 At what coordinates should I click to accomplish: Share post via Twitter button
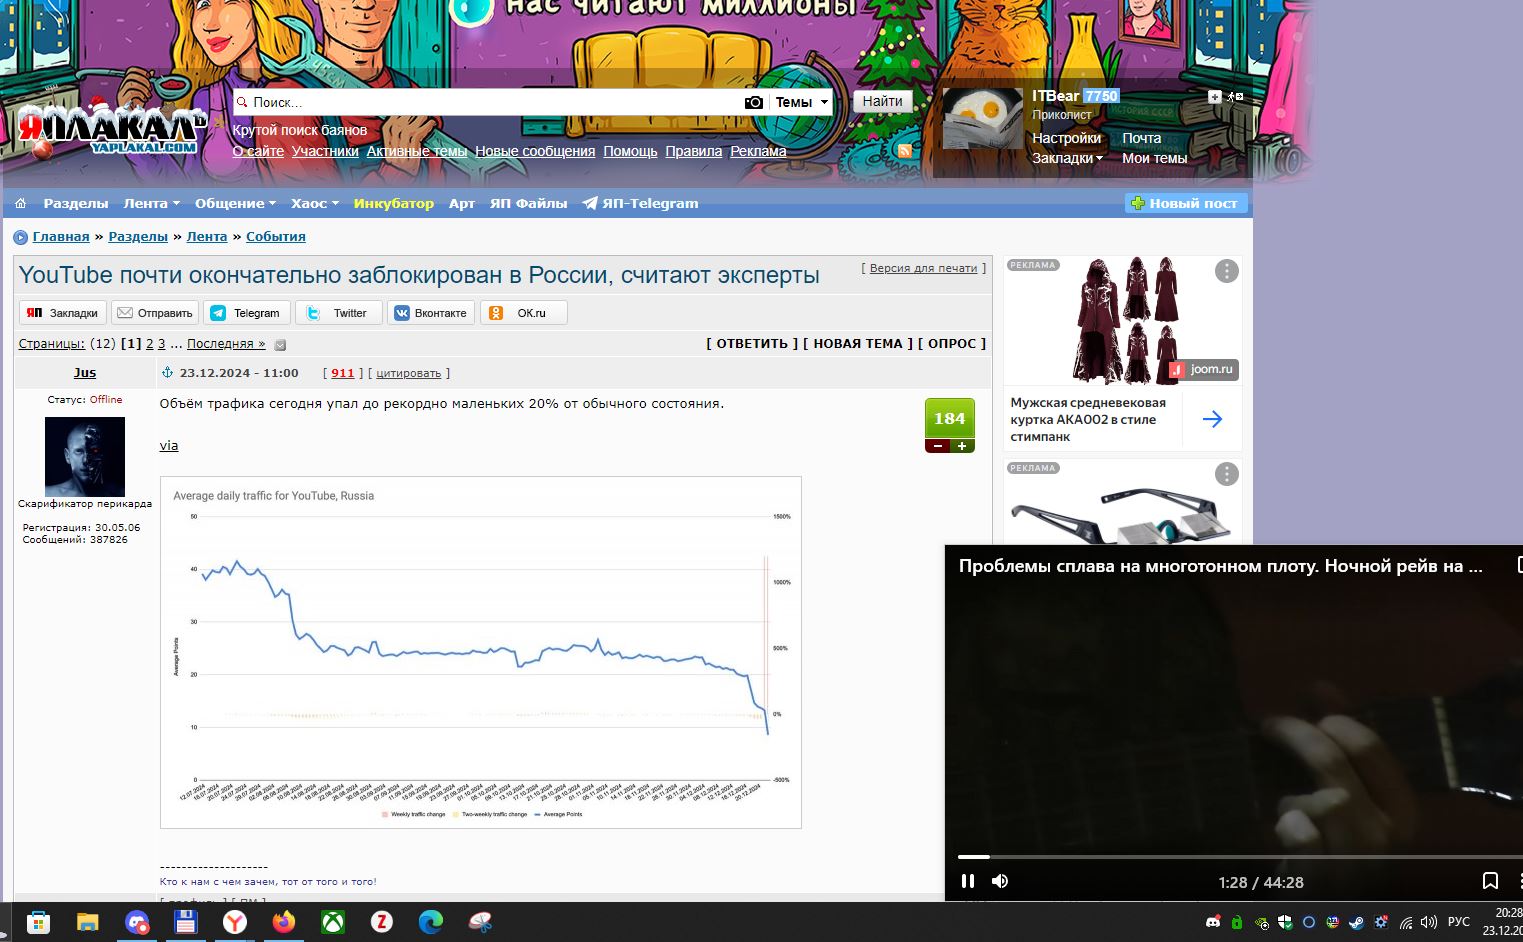tap(339, 313)
